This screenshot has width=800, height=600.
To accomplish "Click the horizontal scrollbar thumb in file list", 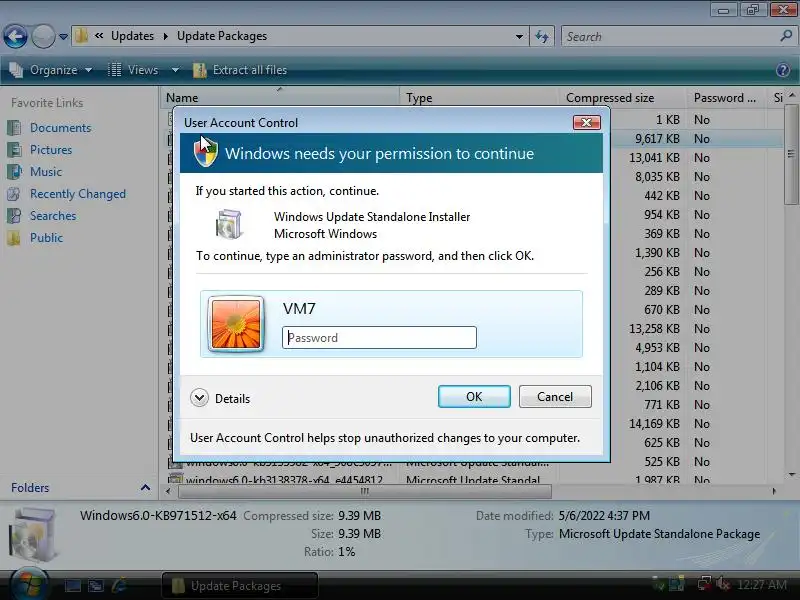I will 365,491.
